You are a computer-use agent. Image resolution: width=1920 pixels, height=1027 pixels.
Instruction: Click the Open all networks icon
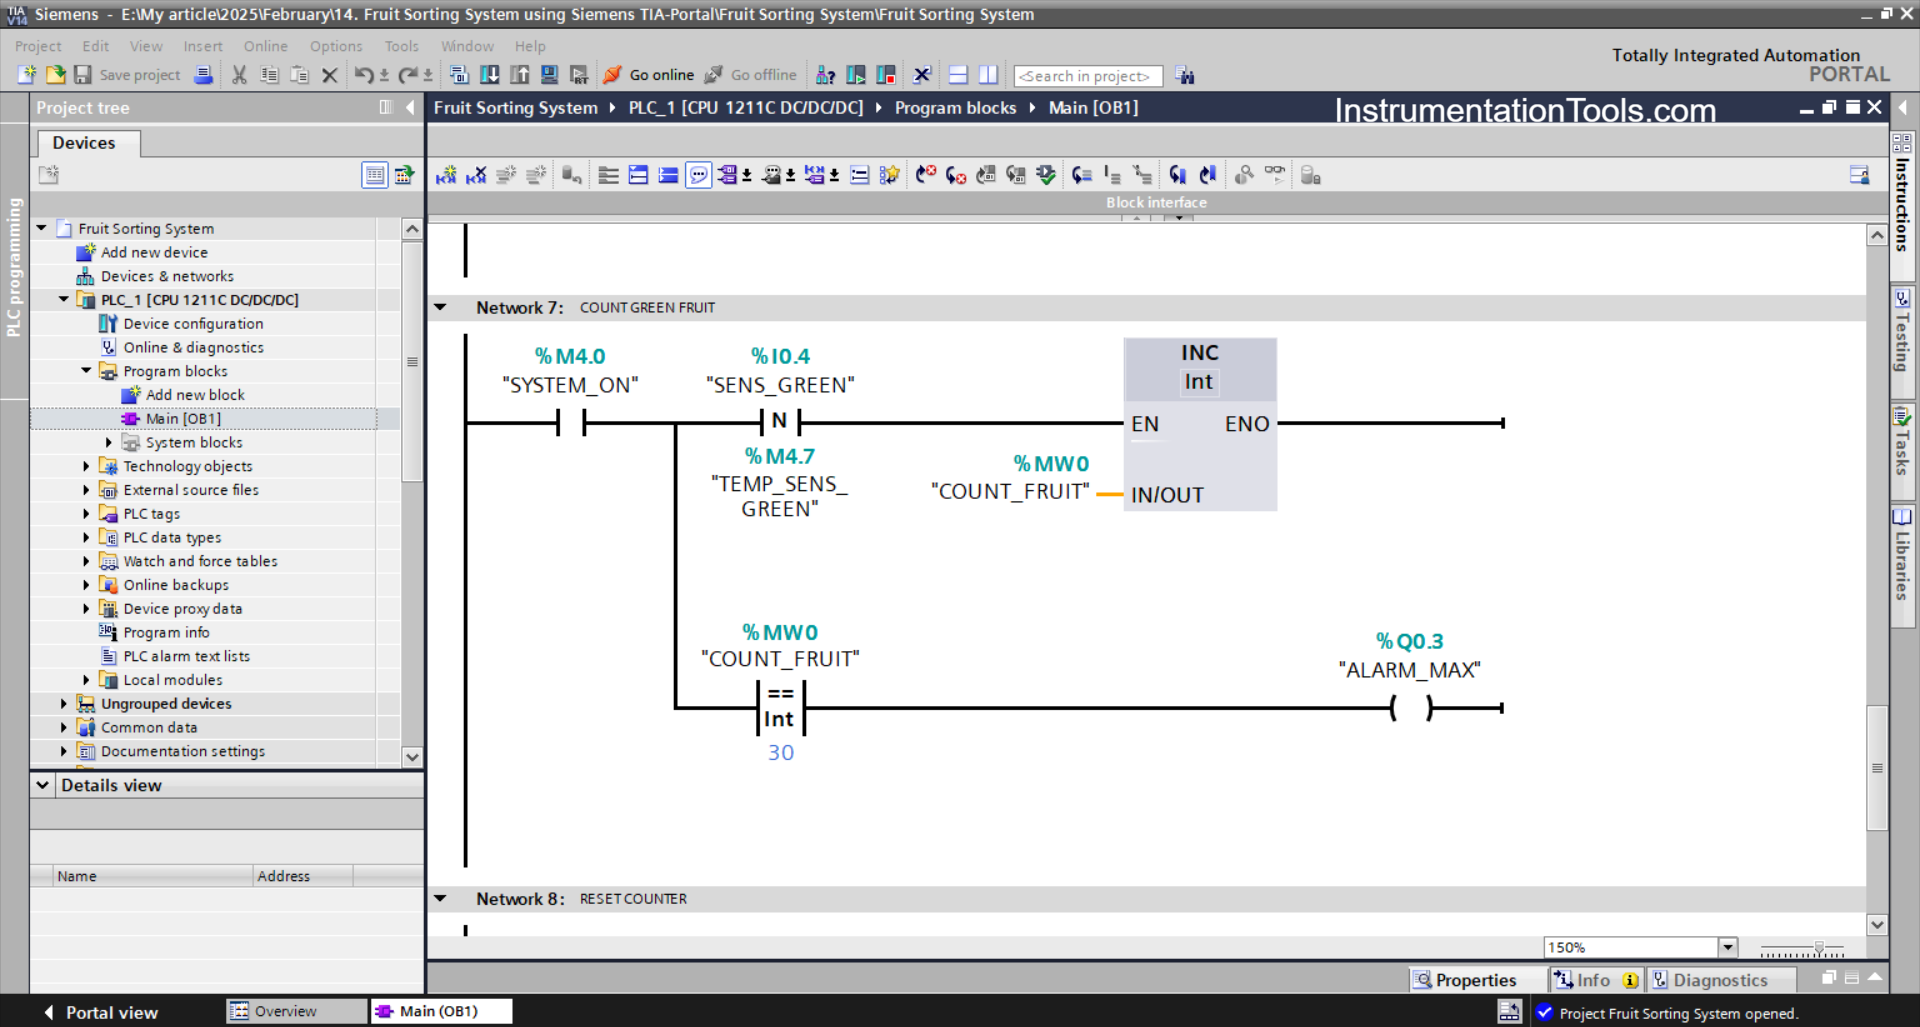pos(638,175)
